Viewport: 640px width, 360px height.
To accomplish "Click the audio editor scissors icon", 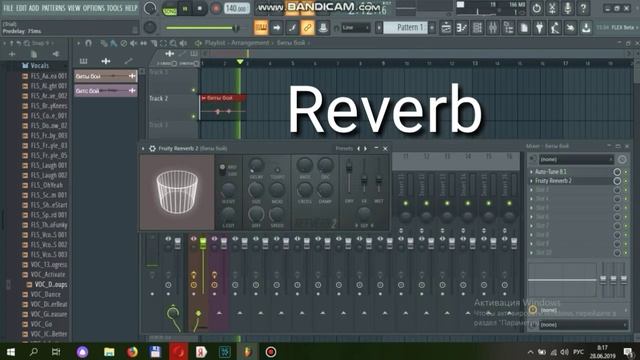I will 552,8.
